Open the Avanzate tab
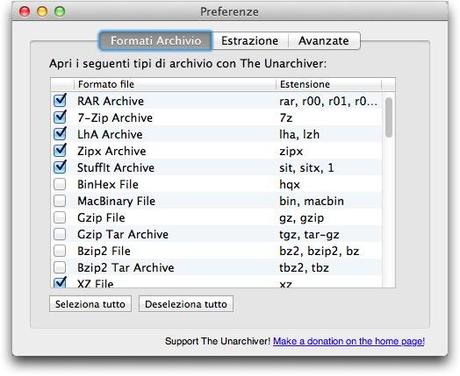The image size is (460, 376). pos(324,41)
